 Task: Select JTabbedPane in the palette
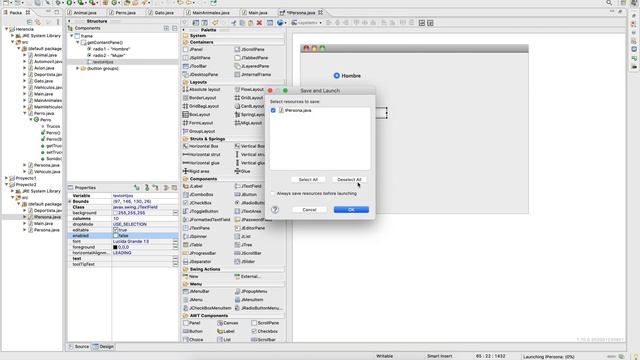251,58
